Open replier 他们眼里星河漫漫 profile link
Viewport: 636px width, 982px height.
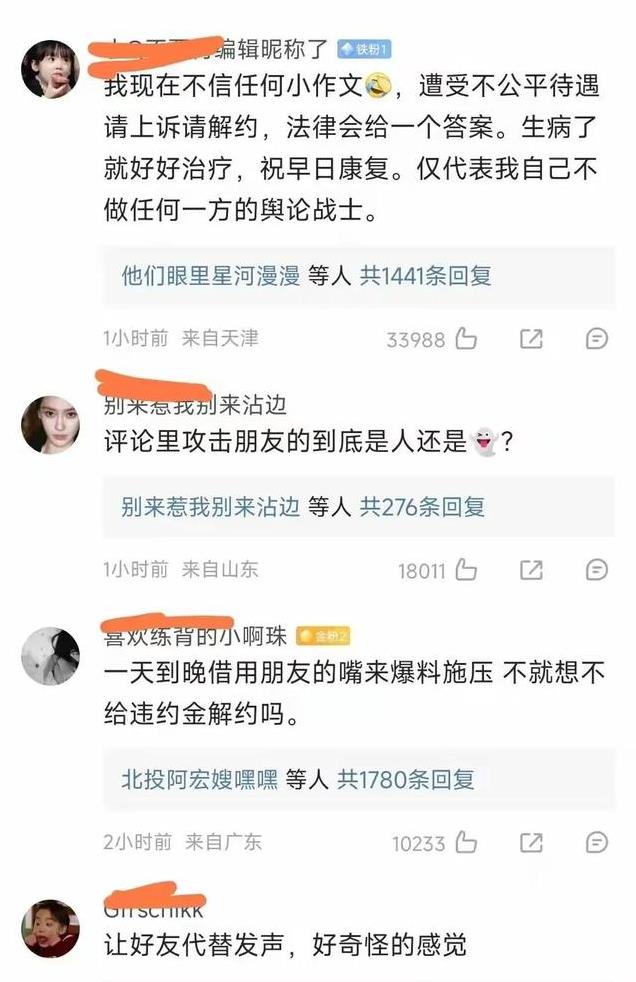point(211,276)
